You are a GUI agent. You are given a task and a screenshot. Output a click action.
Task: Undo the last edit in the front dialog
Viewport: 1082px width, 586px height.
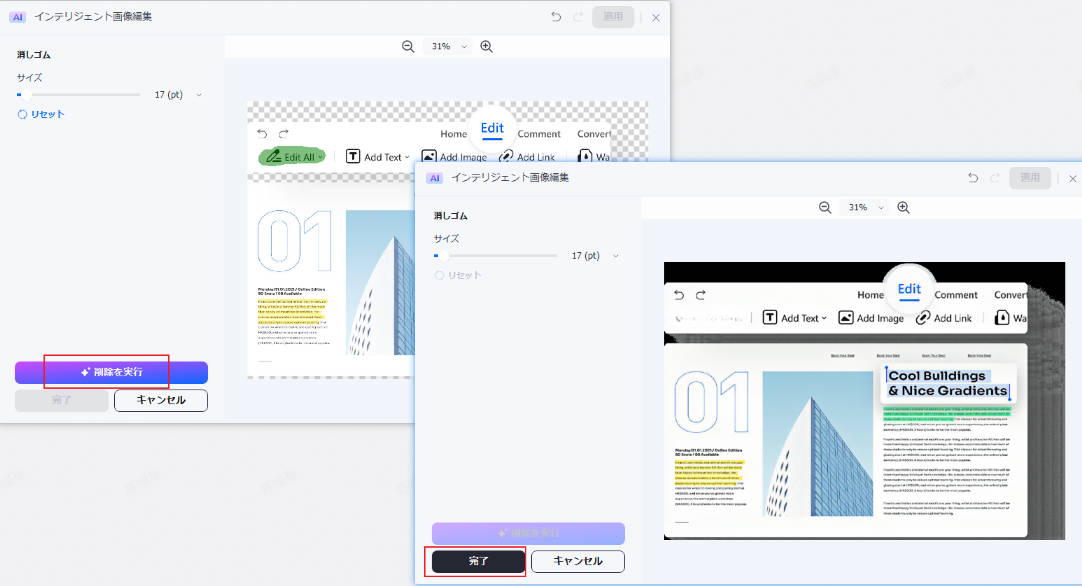(971, 177)
